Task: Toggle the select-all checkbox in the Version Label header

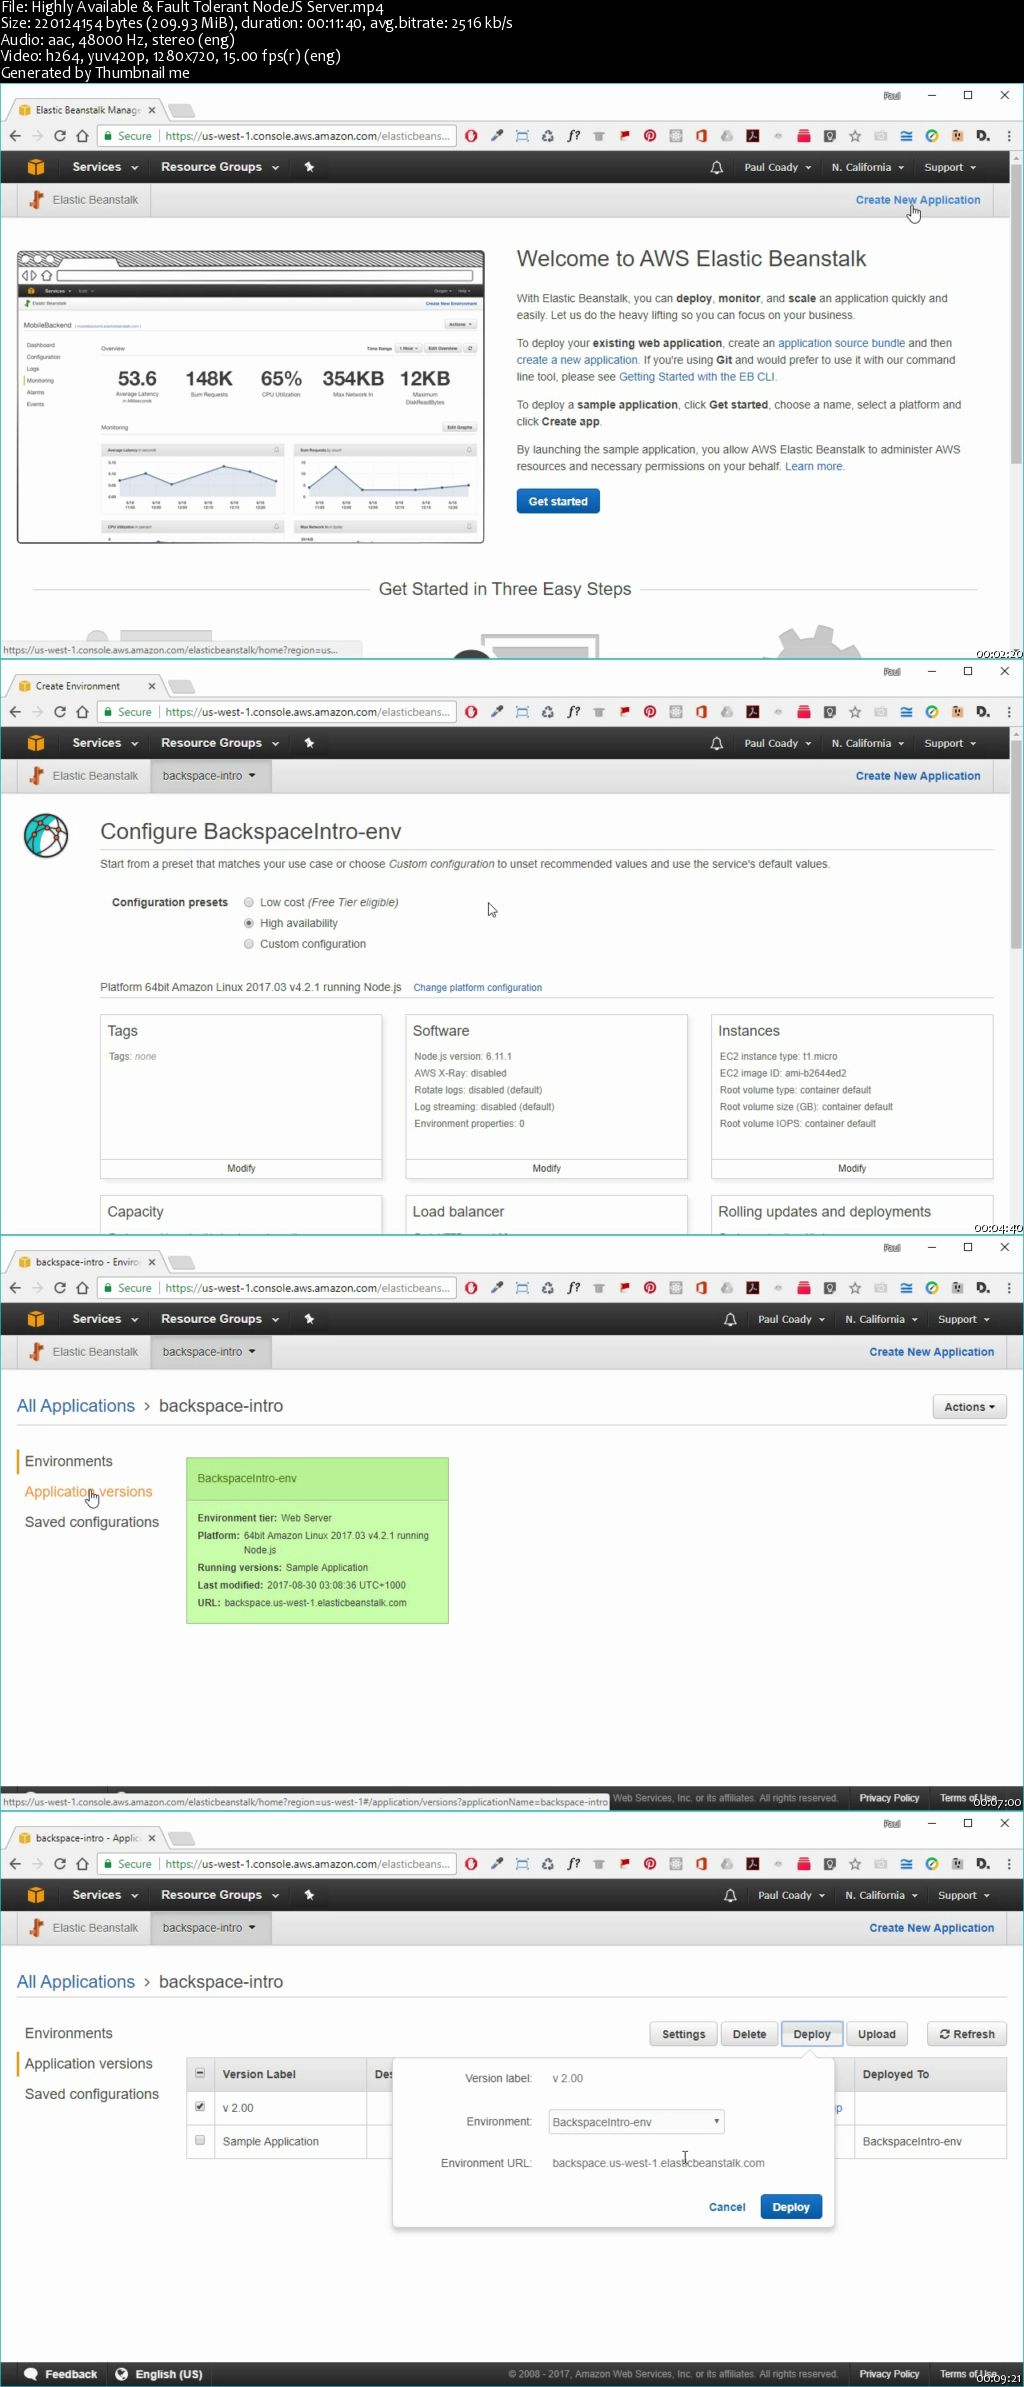Action: (x=200, y=2073)
